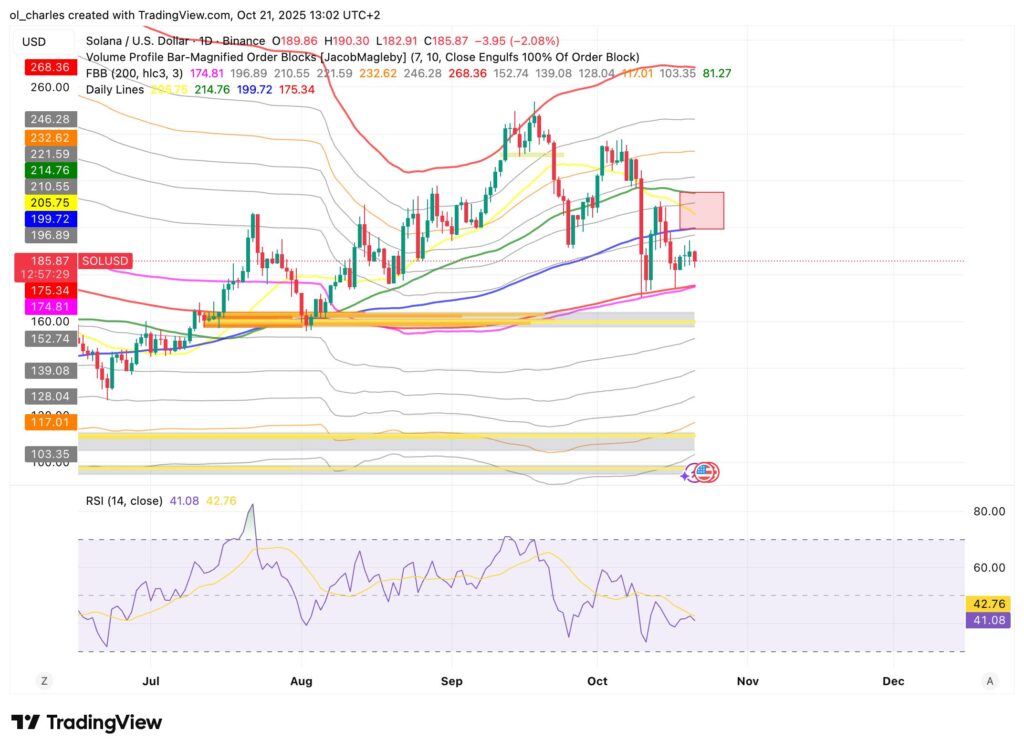Click the 41.08 purple RSI value badge
Screen dimensions: 1024x751
pyautogui.click(x=987, y=620)
